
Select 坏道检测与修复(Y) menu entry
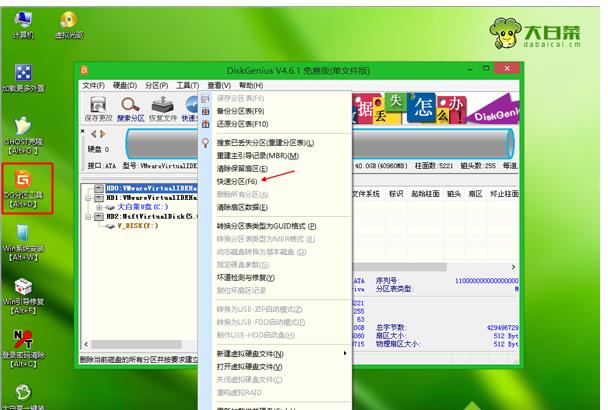[x=245, y=278]
